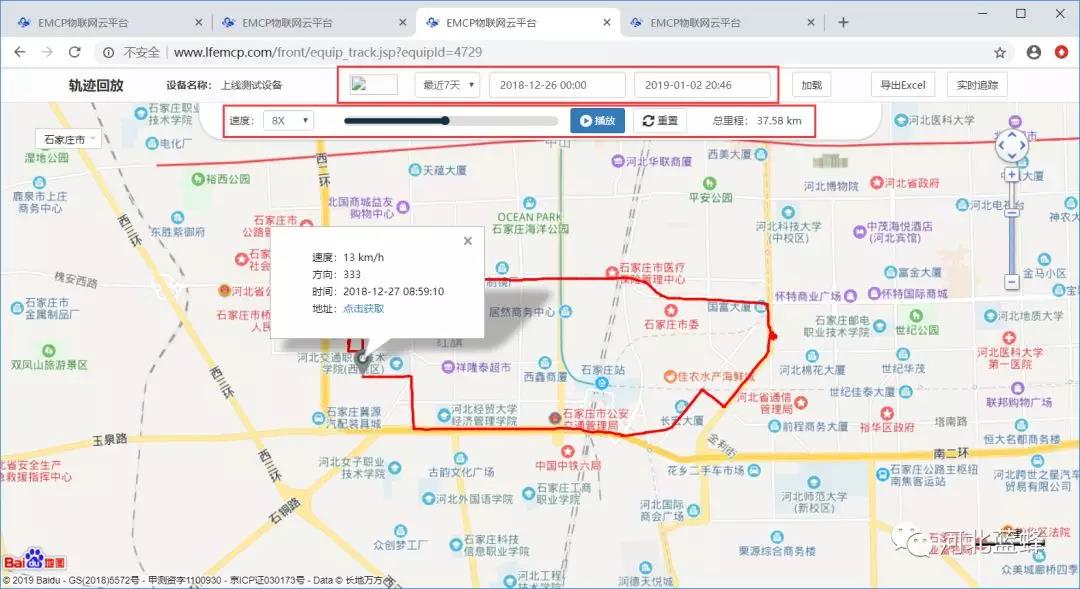Screen dimensions: 1080x589
Task: Go back to the previous page
Action: pyautogui.click(x=20, y=52)
